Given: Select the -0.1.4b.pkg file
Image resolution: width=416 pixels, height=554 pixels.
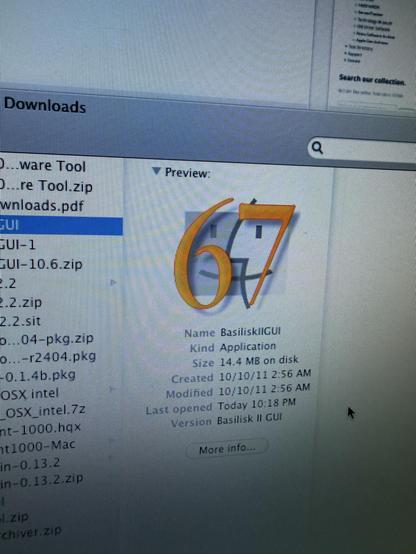Looking at the screenshot, I should [37, 375].
